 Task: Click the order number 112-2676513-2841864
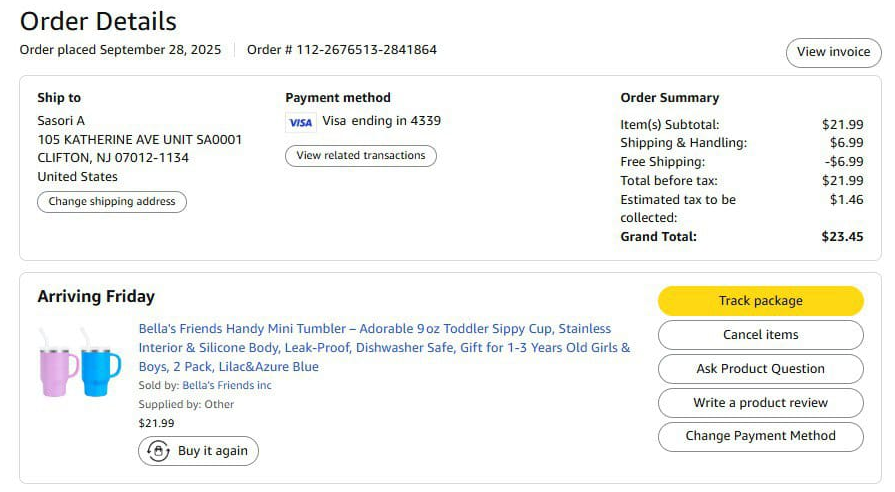pos(366,50)
